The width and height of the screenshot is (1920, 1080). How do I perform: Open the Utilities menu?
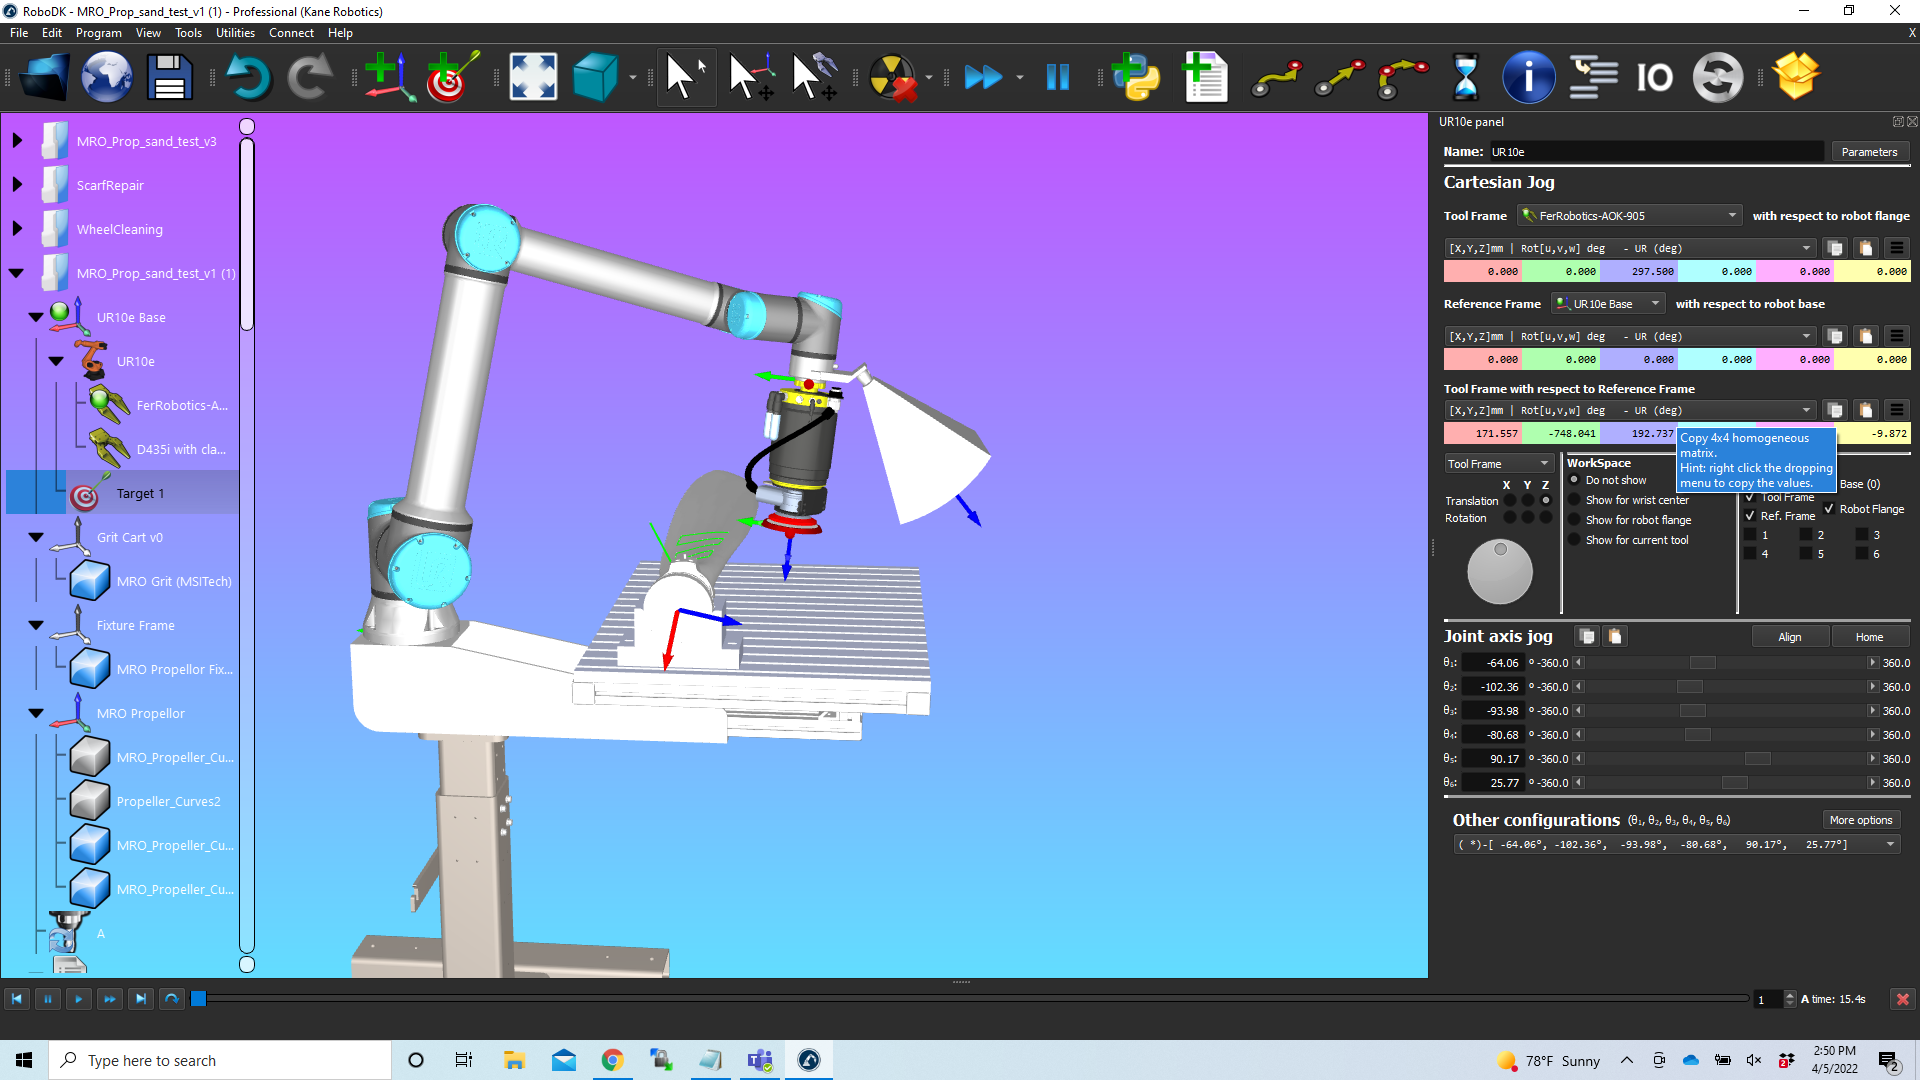pos(235,33)
